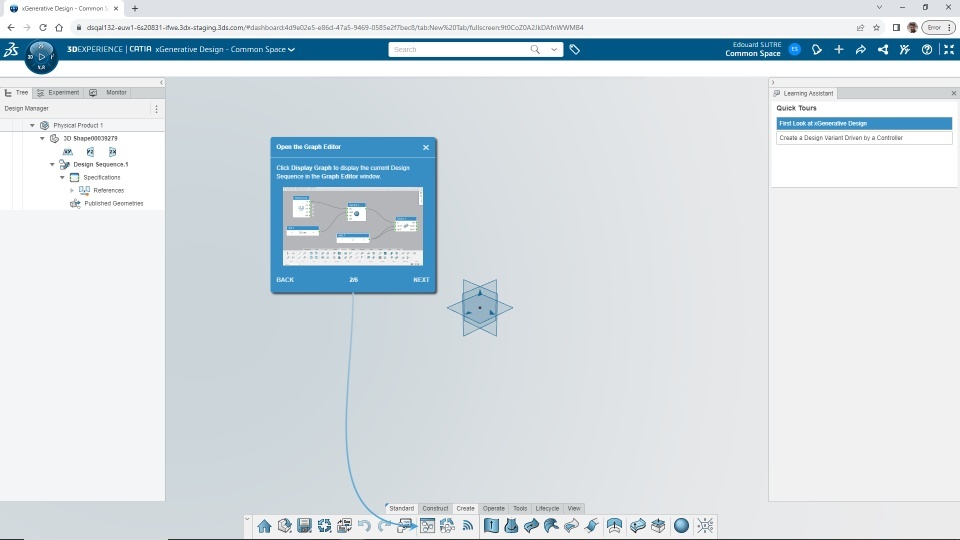This screenshot has width=960, height=540.
Task: Click BACK in the tour dialog
Action: tap(285, 280)
